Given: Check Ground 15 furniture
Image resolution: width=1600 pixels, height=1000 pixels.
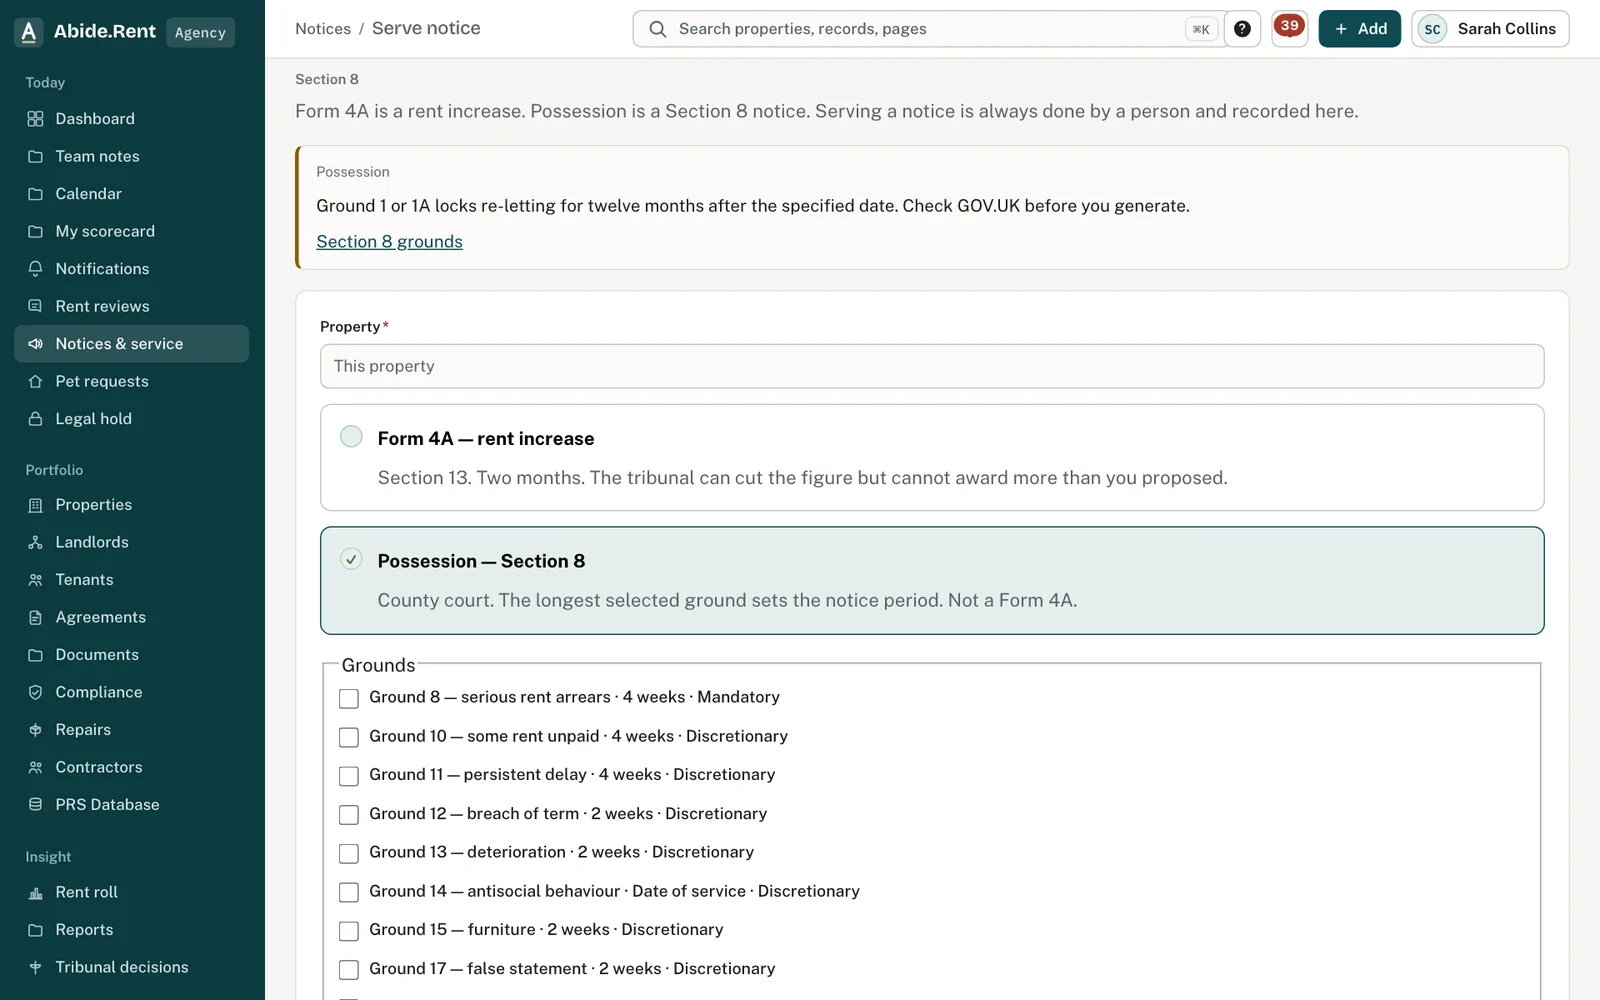Looking at the screenshot, I should 349,931.
